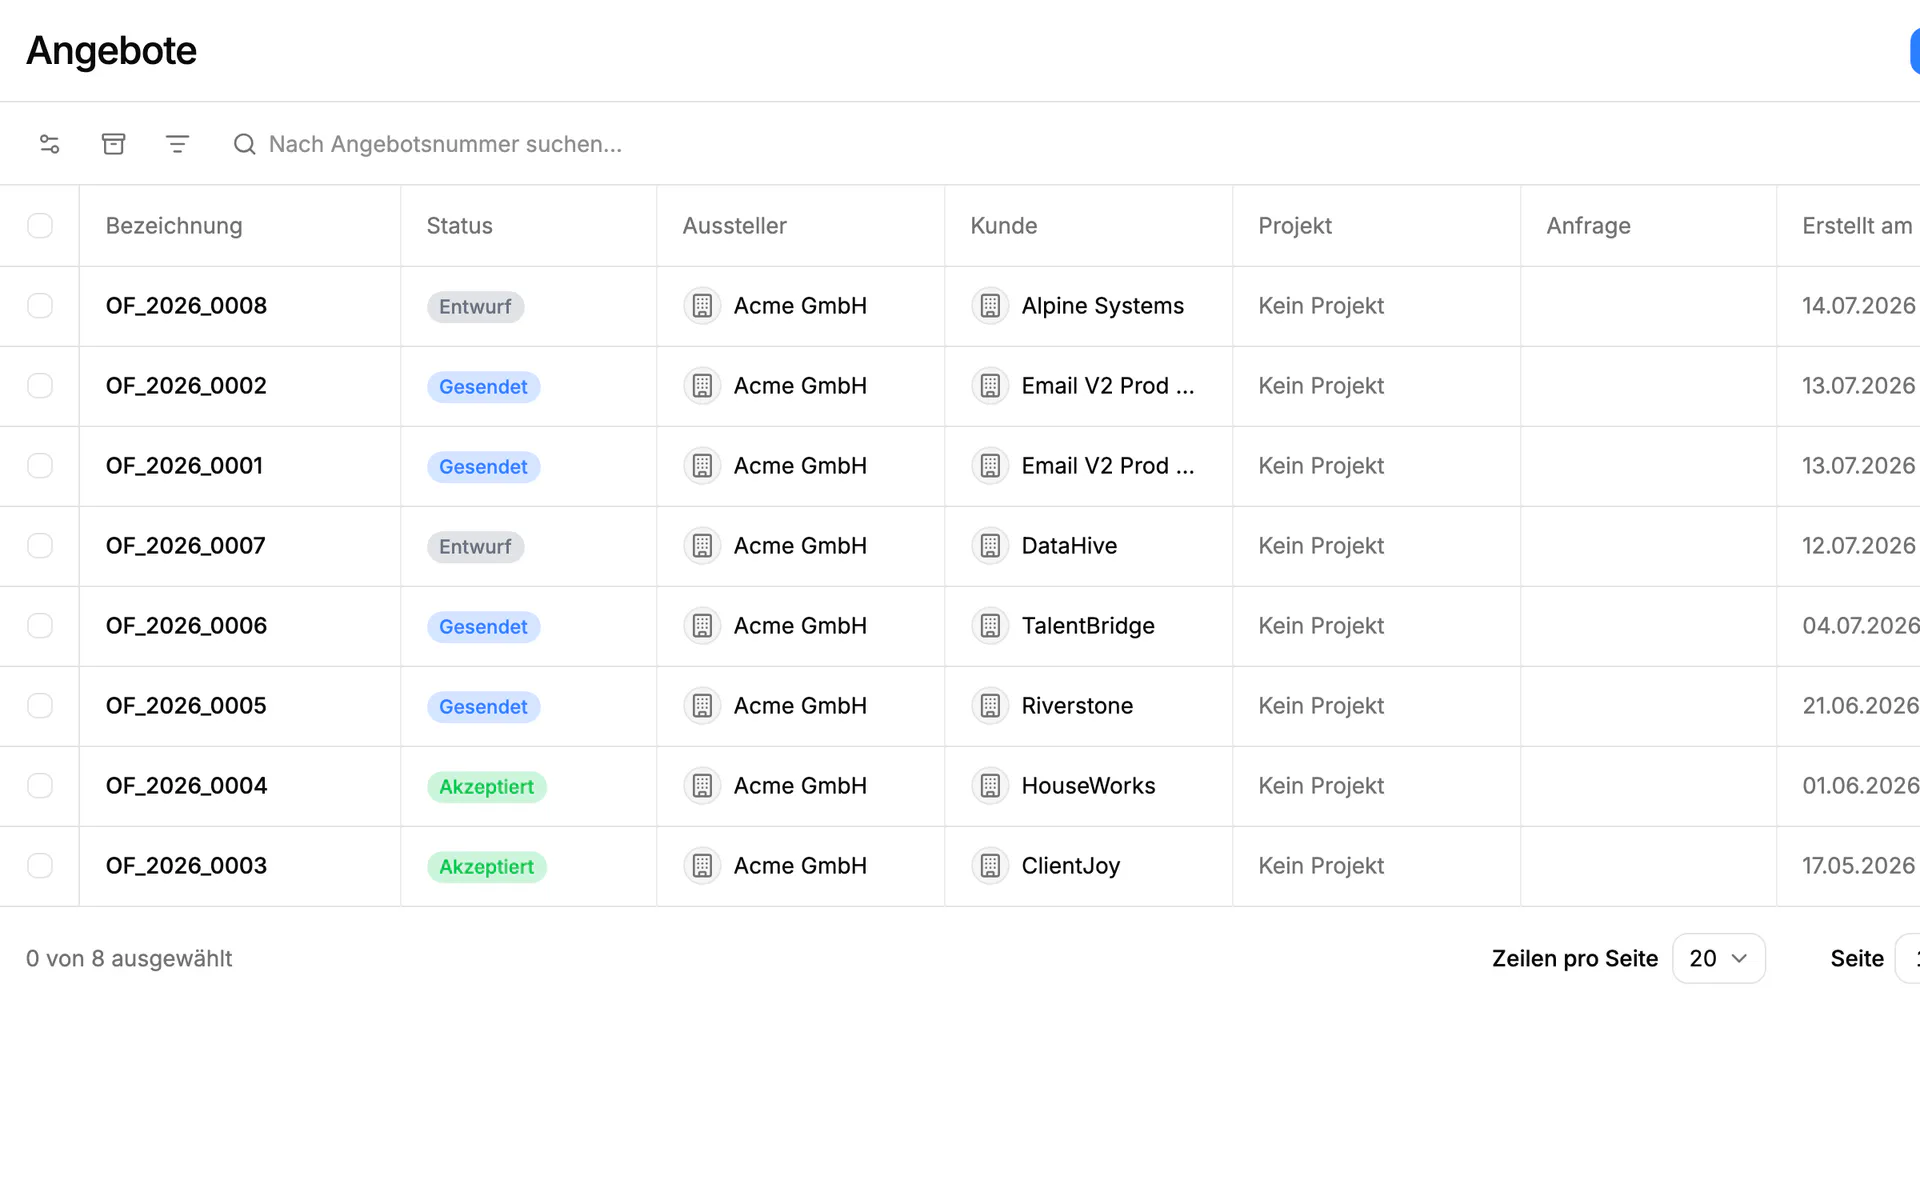1920x1200 pixels.
Task: Click building icon beside TalentBridge
Action: tap(990, 626)
